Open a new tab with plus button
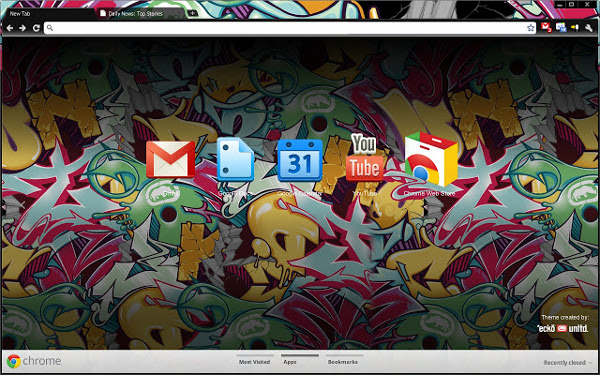Viewport: 600px width, 375px height. pos(193,13)
